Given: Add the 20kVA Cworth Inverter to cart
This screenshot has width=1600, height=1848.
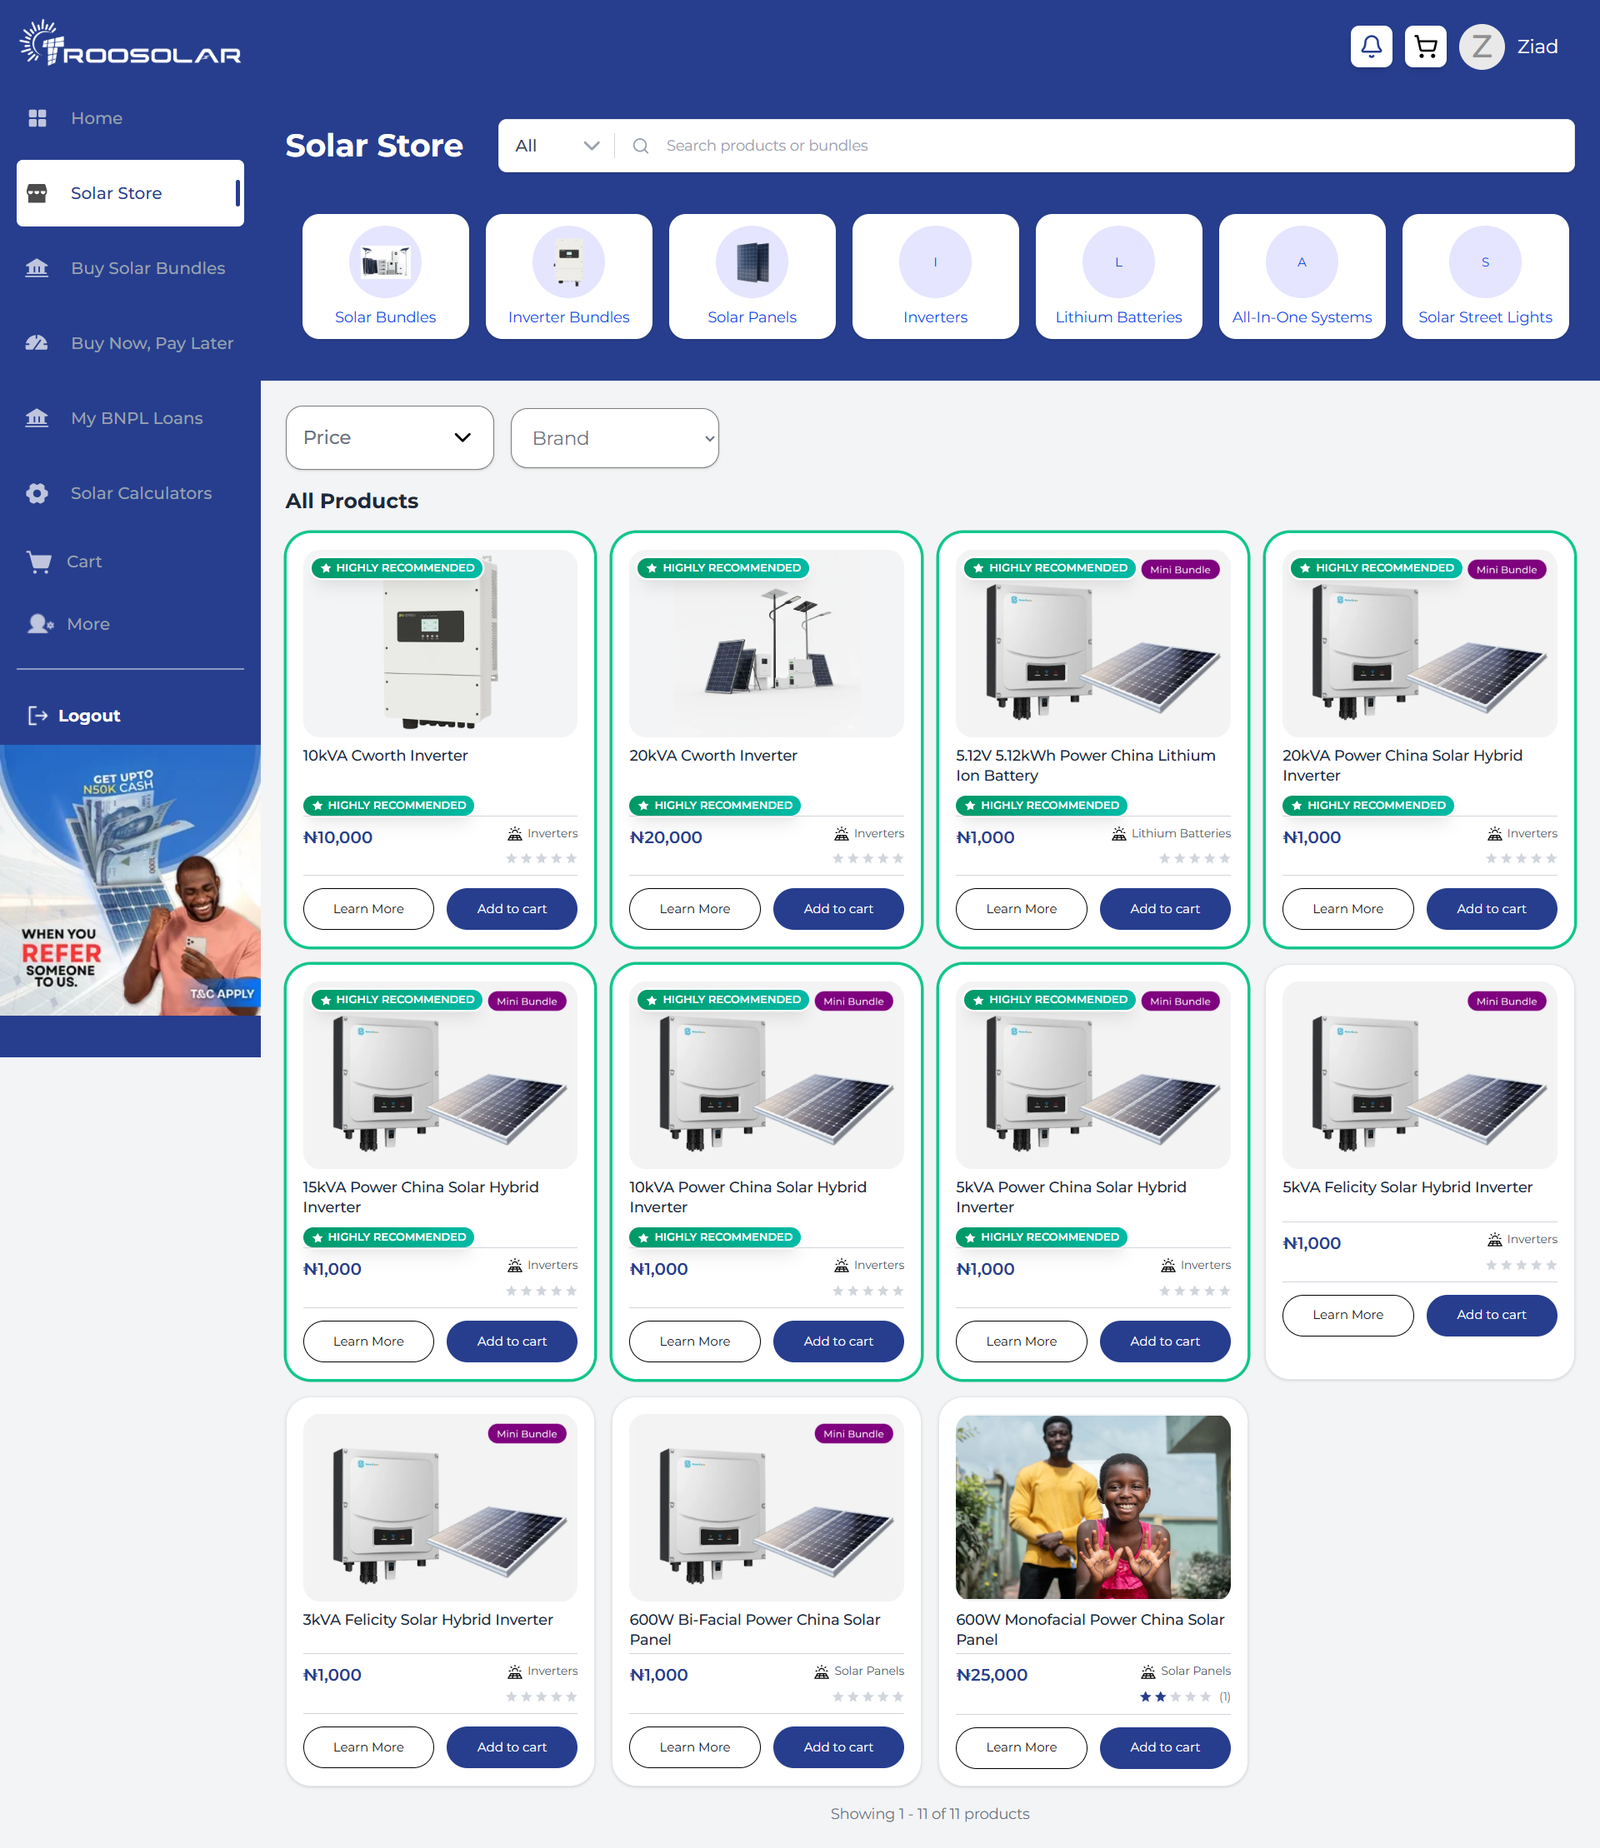Looking at the screenshot, I should [838, 908].
